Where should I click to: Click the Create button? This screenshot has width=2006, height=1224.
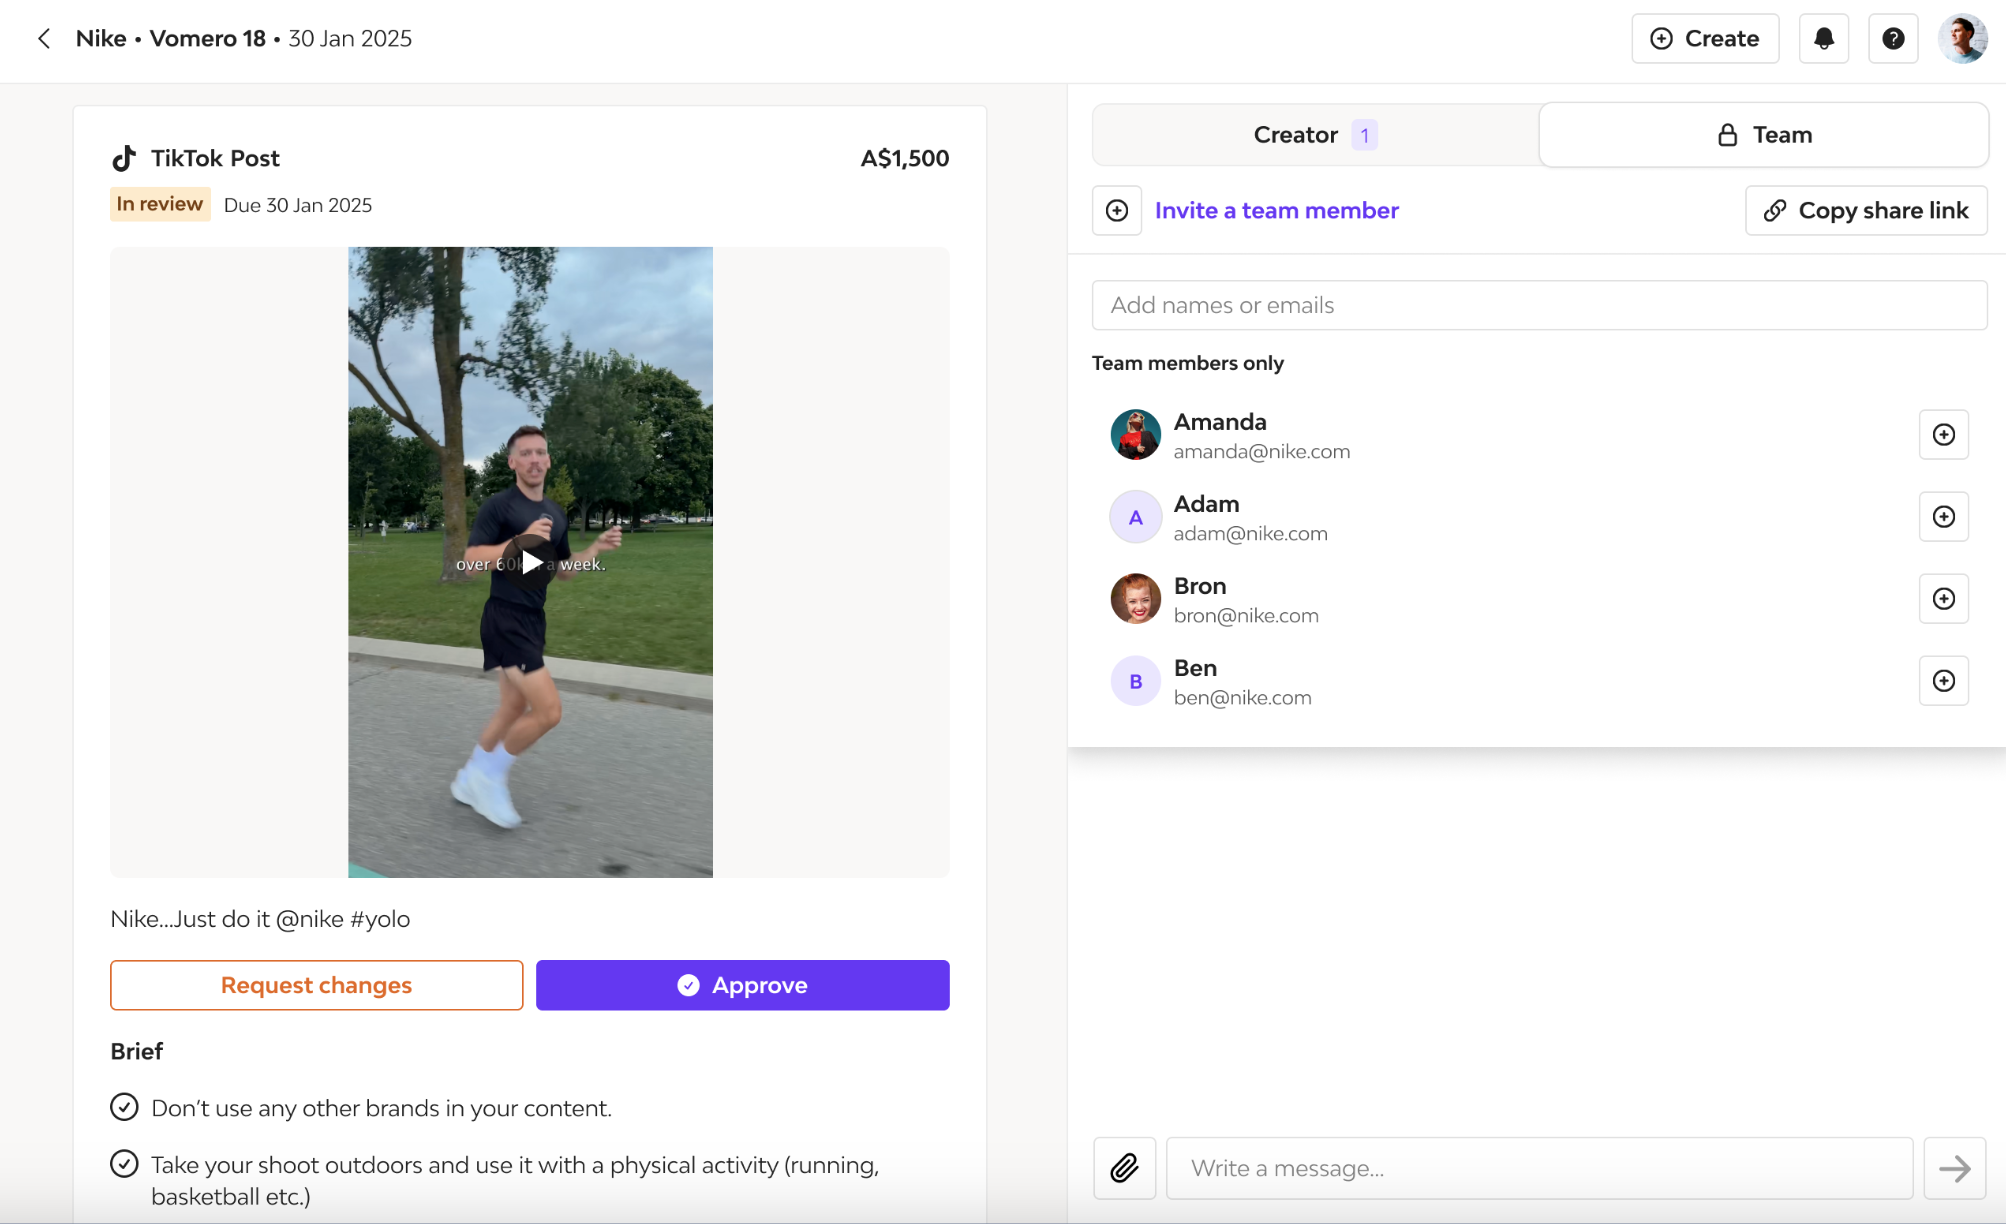point(1705,39)
